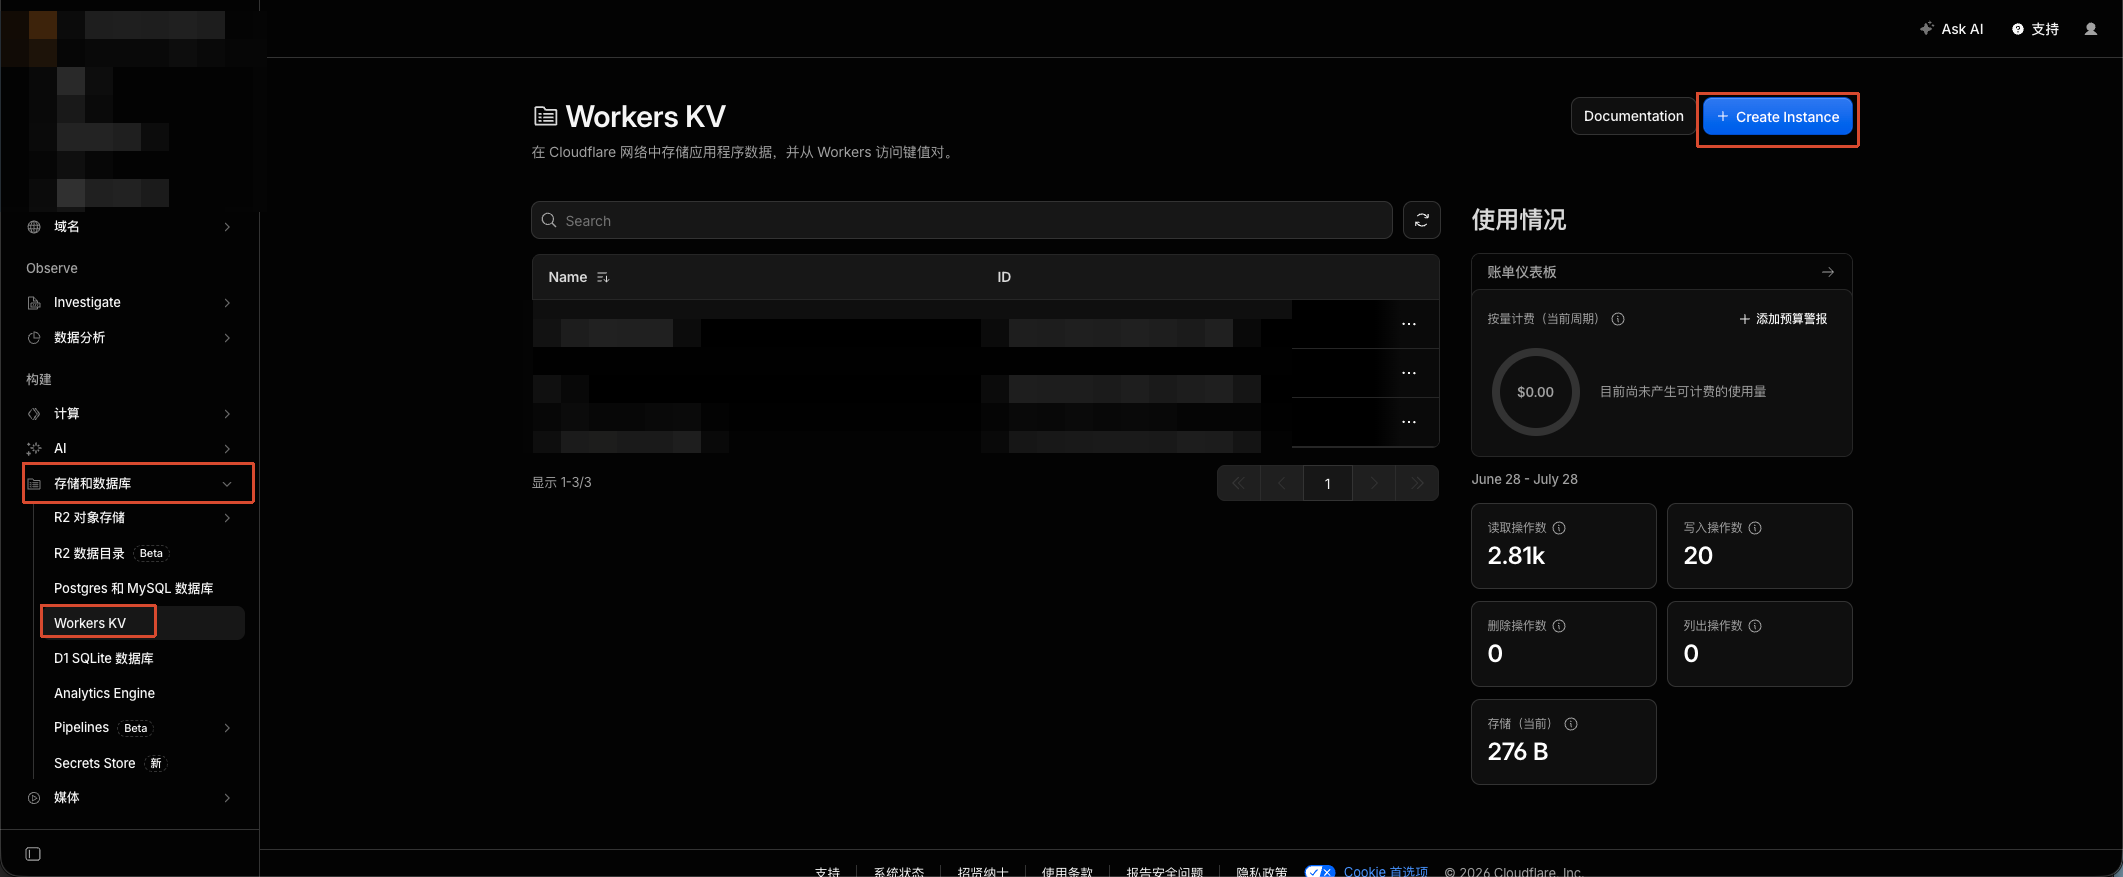Open the user account profile icon
This screenshot has height=877, width=2123.
pos(2090,29)
